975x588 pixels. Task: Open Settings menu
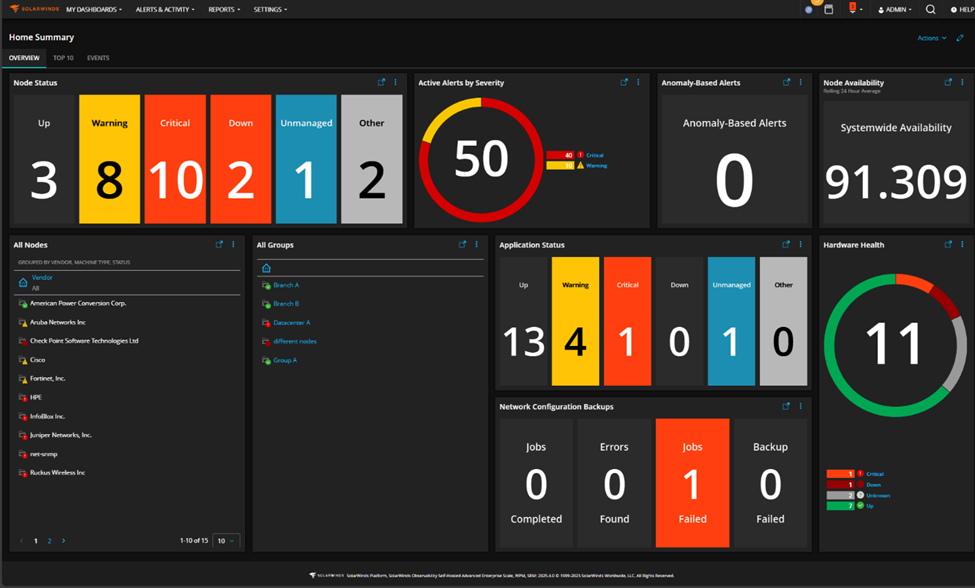click(270, 9)
